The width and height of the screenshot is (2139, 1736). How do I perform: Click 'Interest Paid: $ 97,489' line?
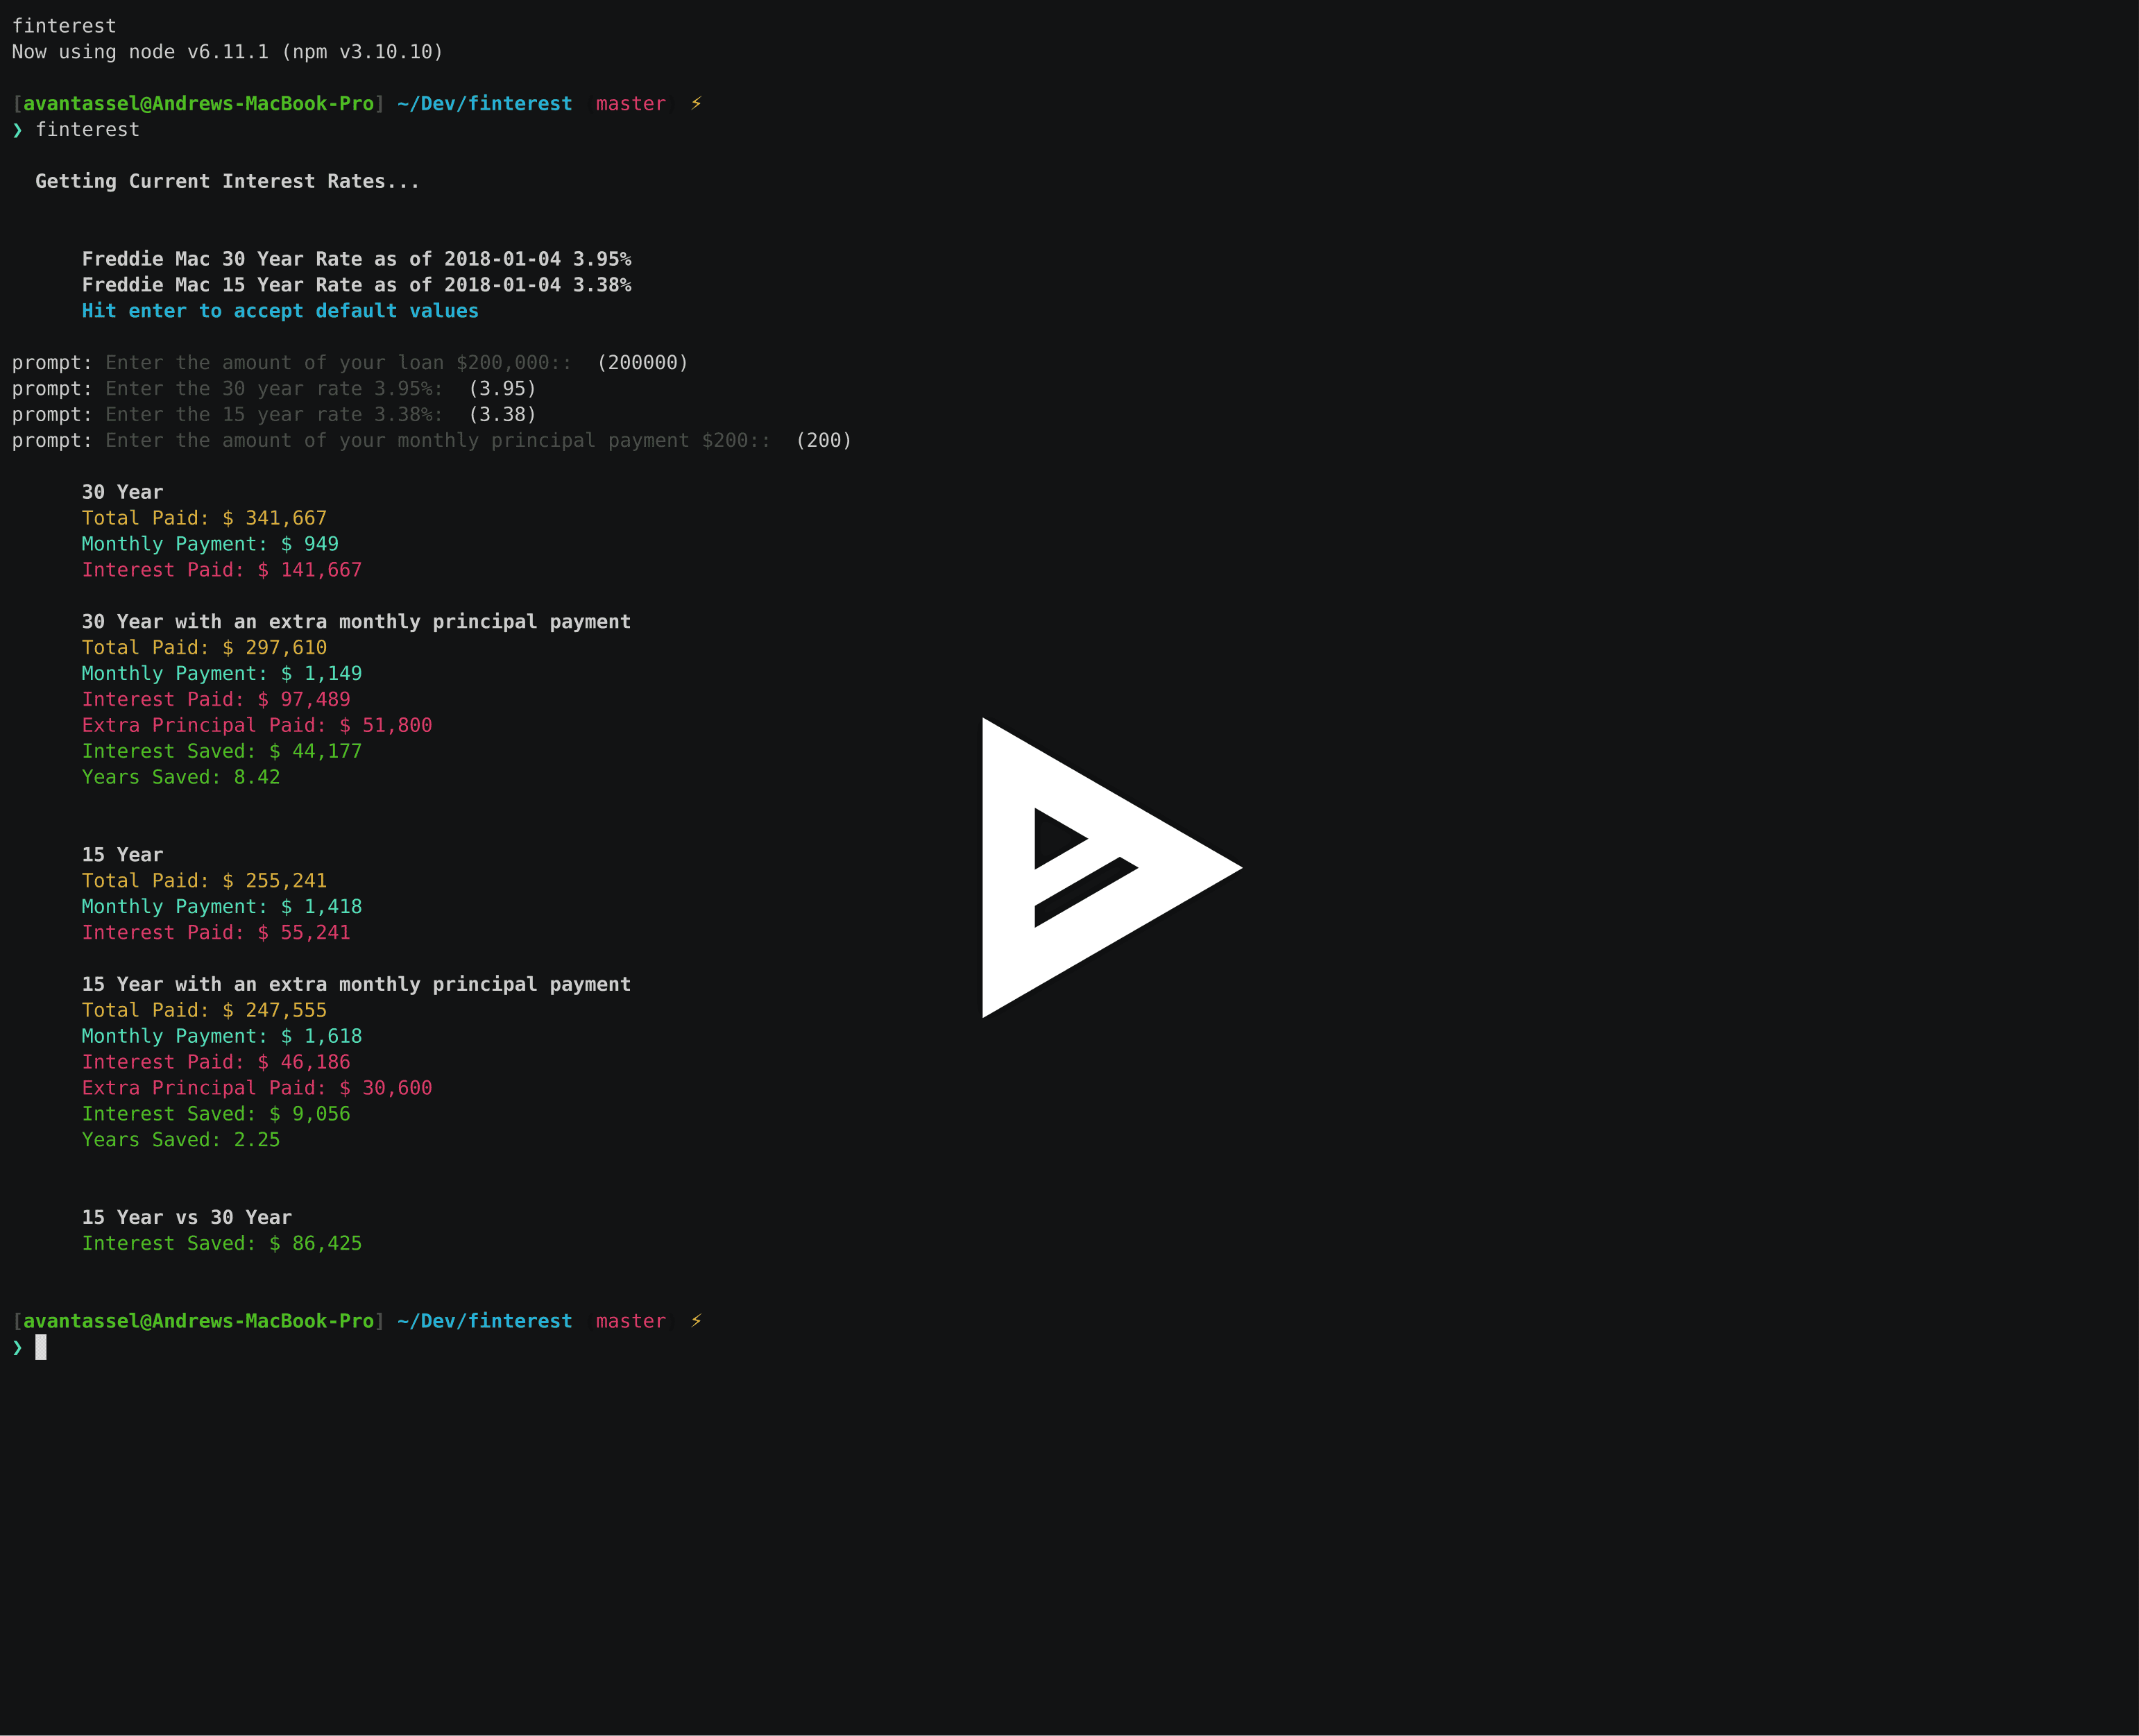(x=216, y=700)
